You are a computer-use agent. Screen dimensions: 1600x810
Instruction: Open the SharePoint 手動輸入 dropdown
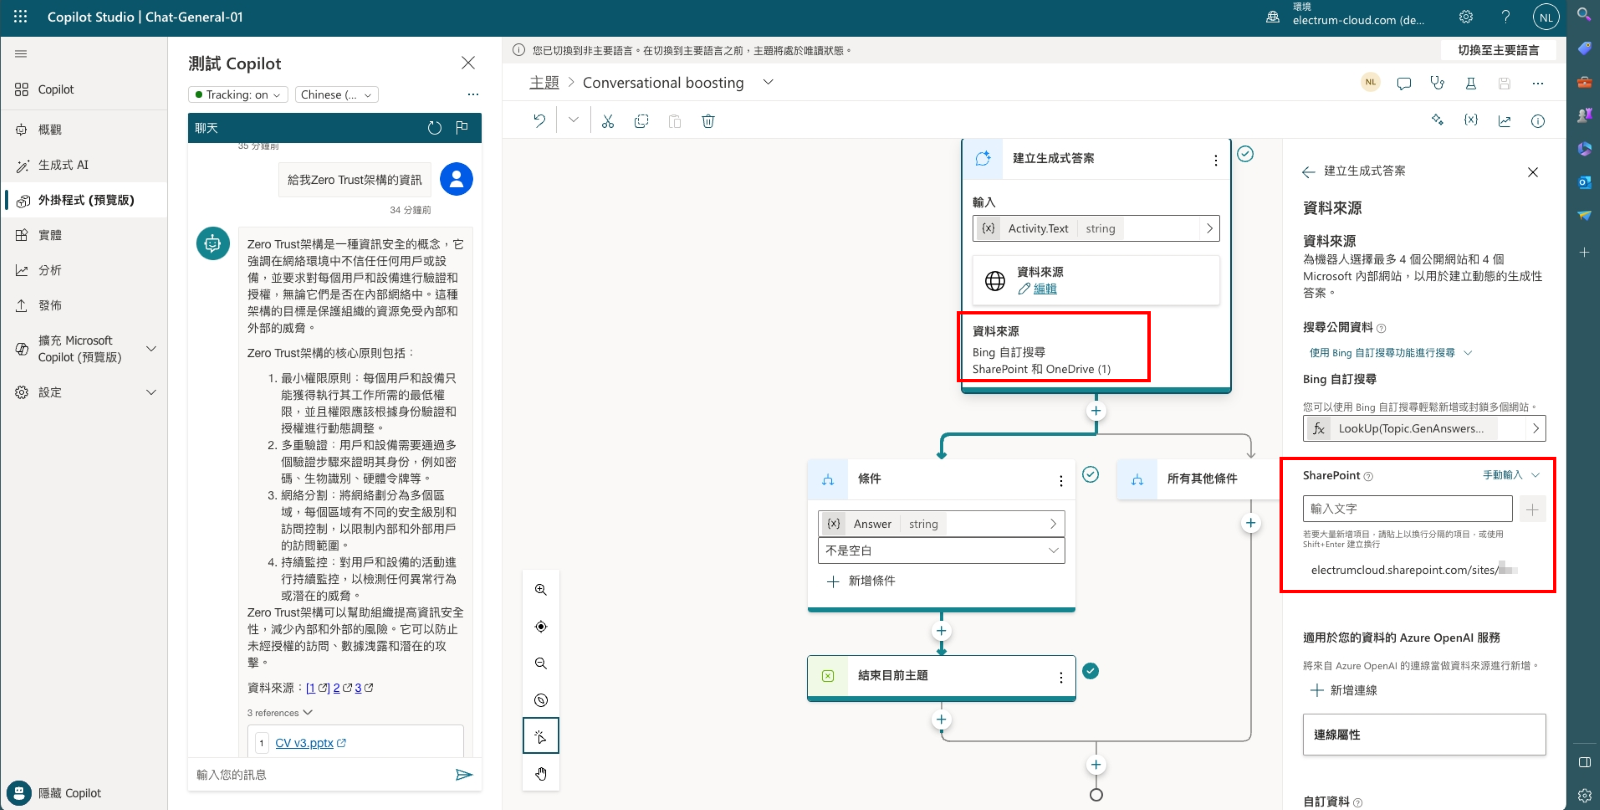(x=1511, y=475)
